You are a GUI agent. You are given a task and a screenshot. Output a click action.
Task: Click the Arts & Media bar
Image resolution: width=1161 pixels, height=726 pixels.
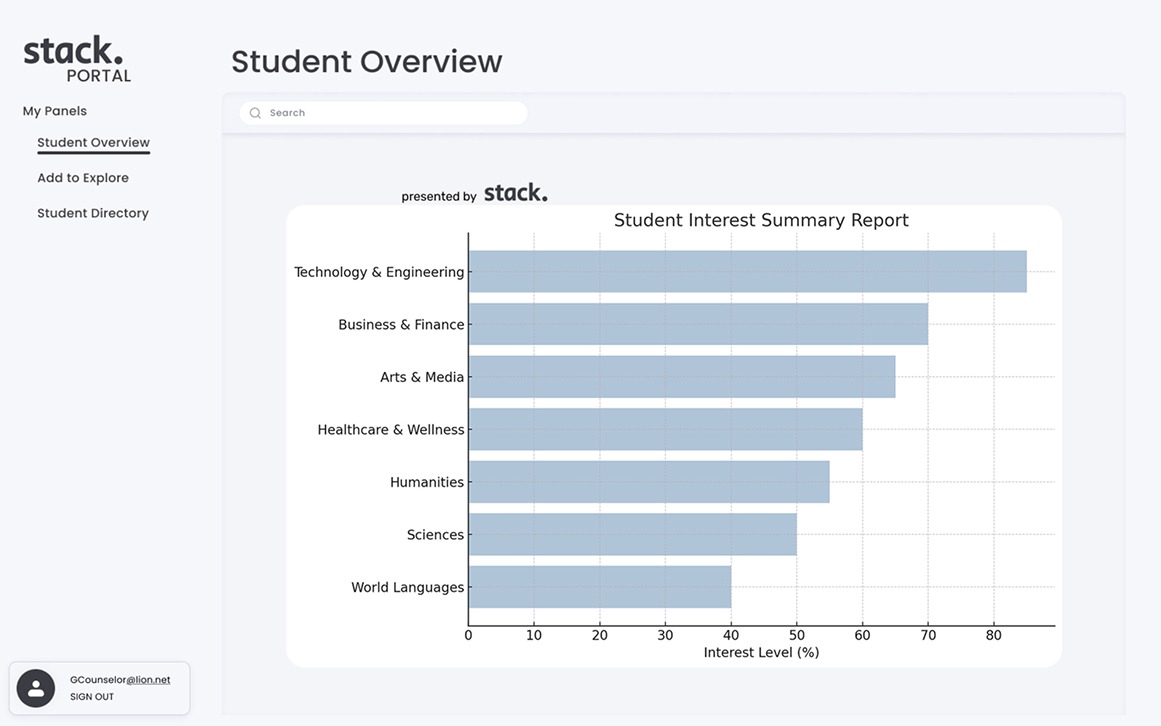click(x=680, y=376)
